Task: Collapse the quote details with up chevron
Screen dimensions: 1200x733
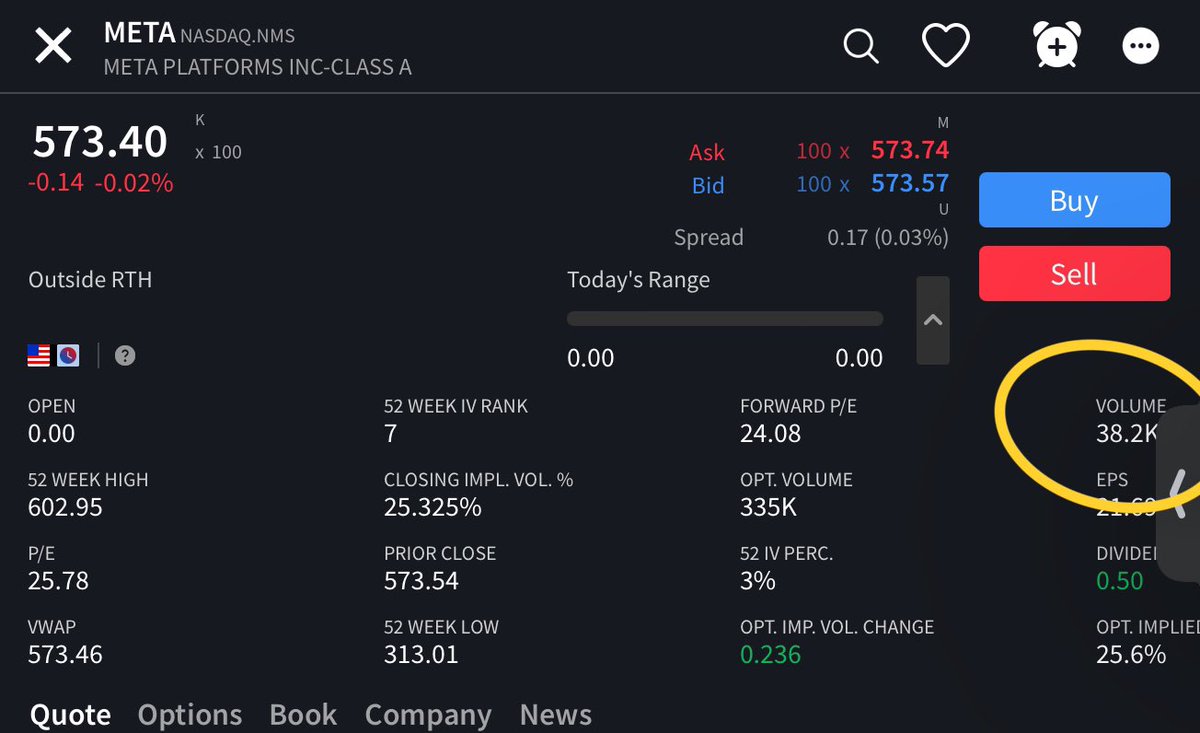Action: click(933, 320)
